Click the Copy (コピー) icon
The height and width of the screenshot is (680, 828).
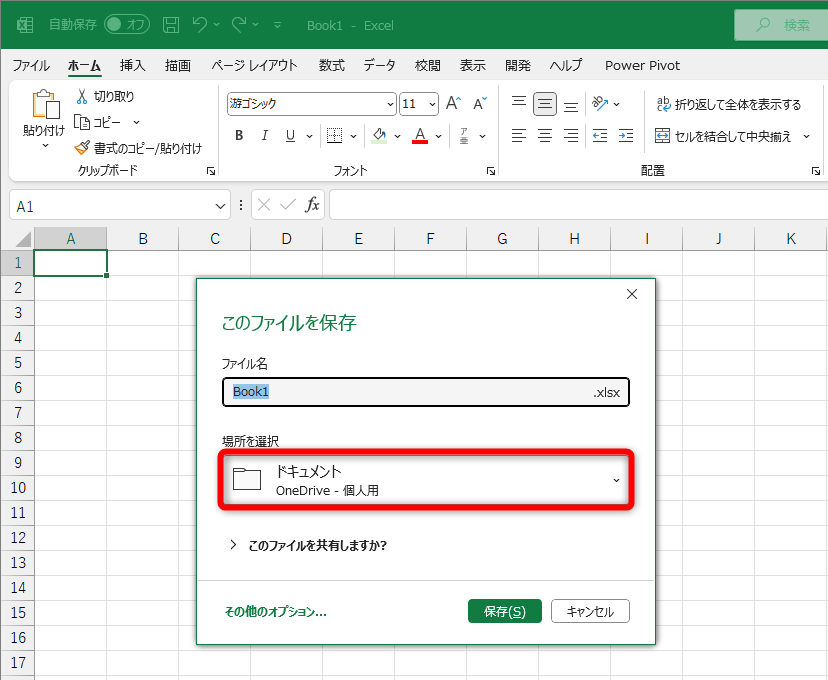[x=84, y=122]
